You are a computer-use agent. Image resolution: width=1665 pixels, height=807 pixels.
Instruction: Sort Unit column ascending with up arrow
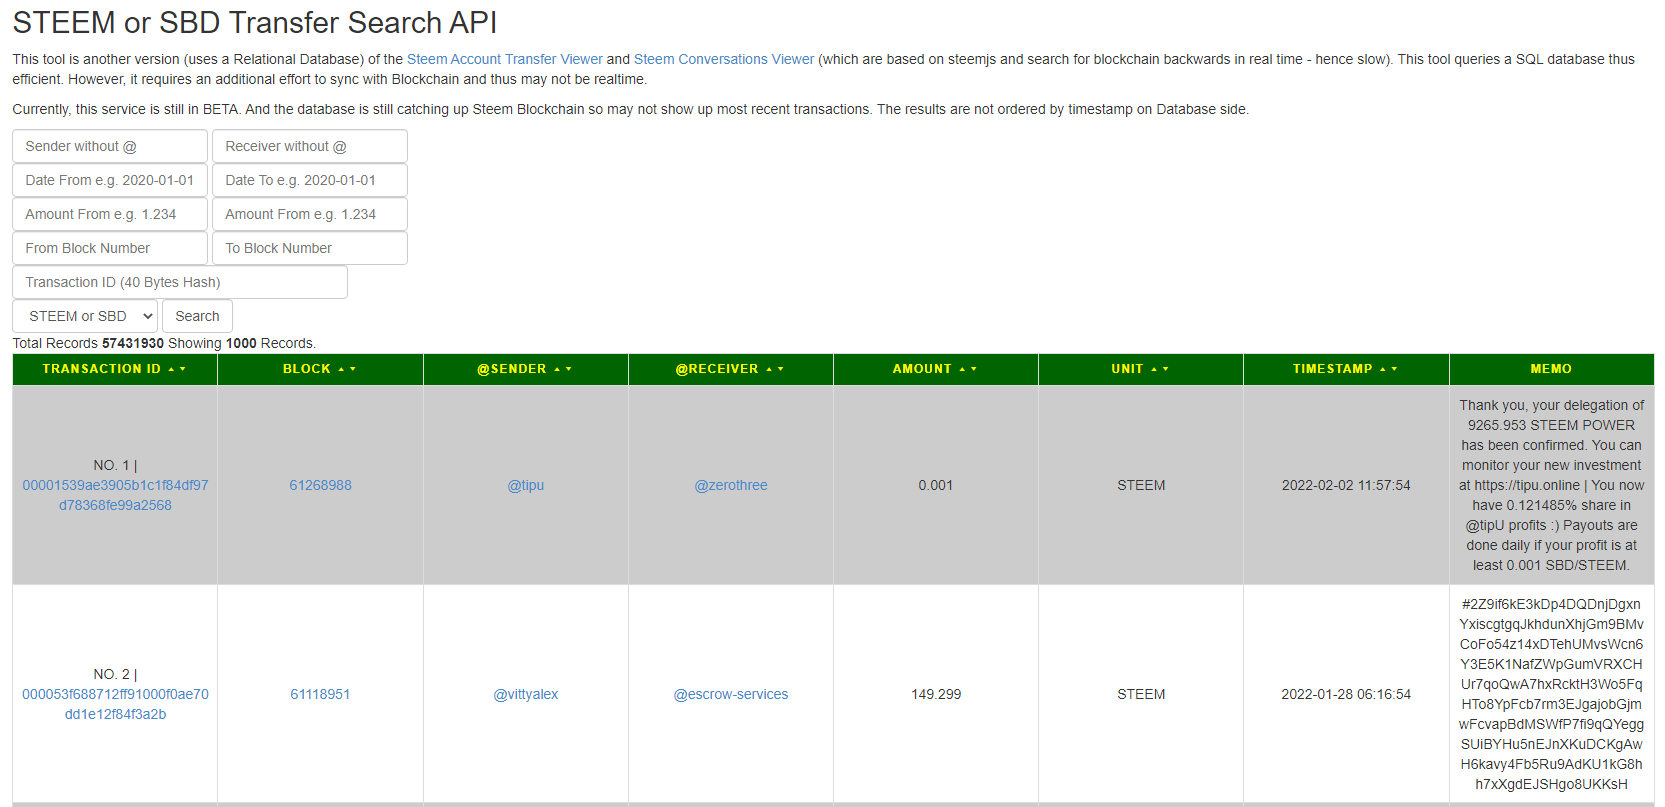coord(1154,369)
